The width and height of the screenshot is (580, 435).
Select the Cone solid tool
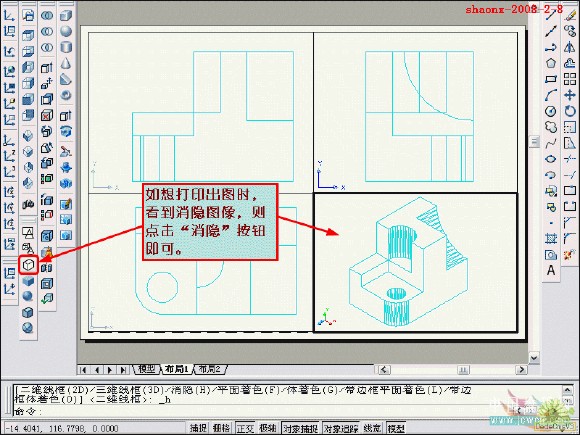click(x=66, y=63)
